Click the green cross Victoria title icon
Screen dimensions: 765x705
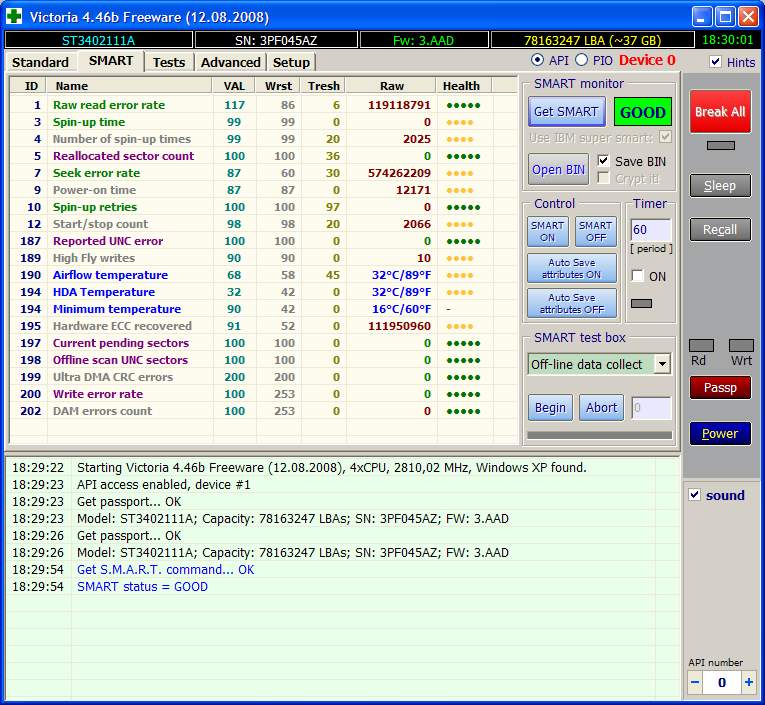coord(13,17)
